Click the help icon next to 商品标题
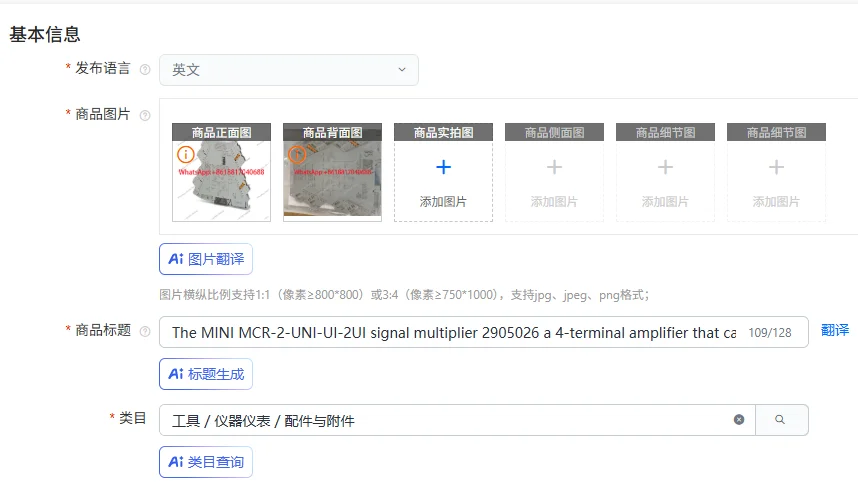 pyautogui.click(x=145, y=331)
